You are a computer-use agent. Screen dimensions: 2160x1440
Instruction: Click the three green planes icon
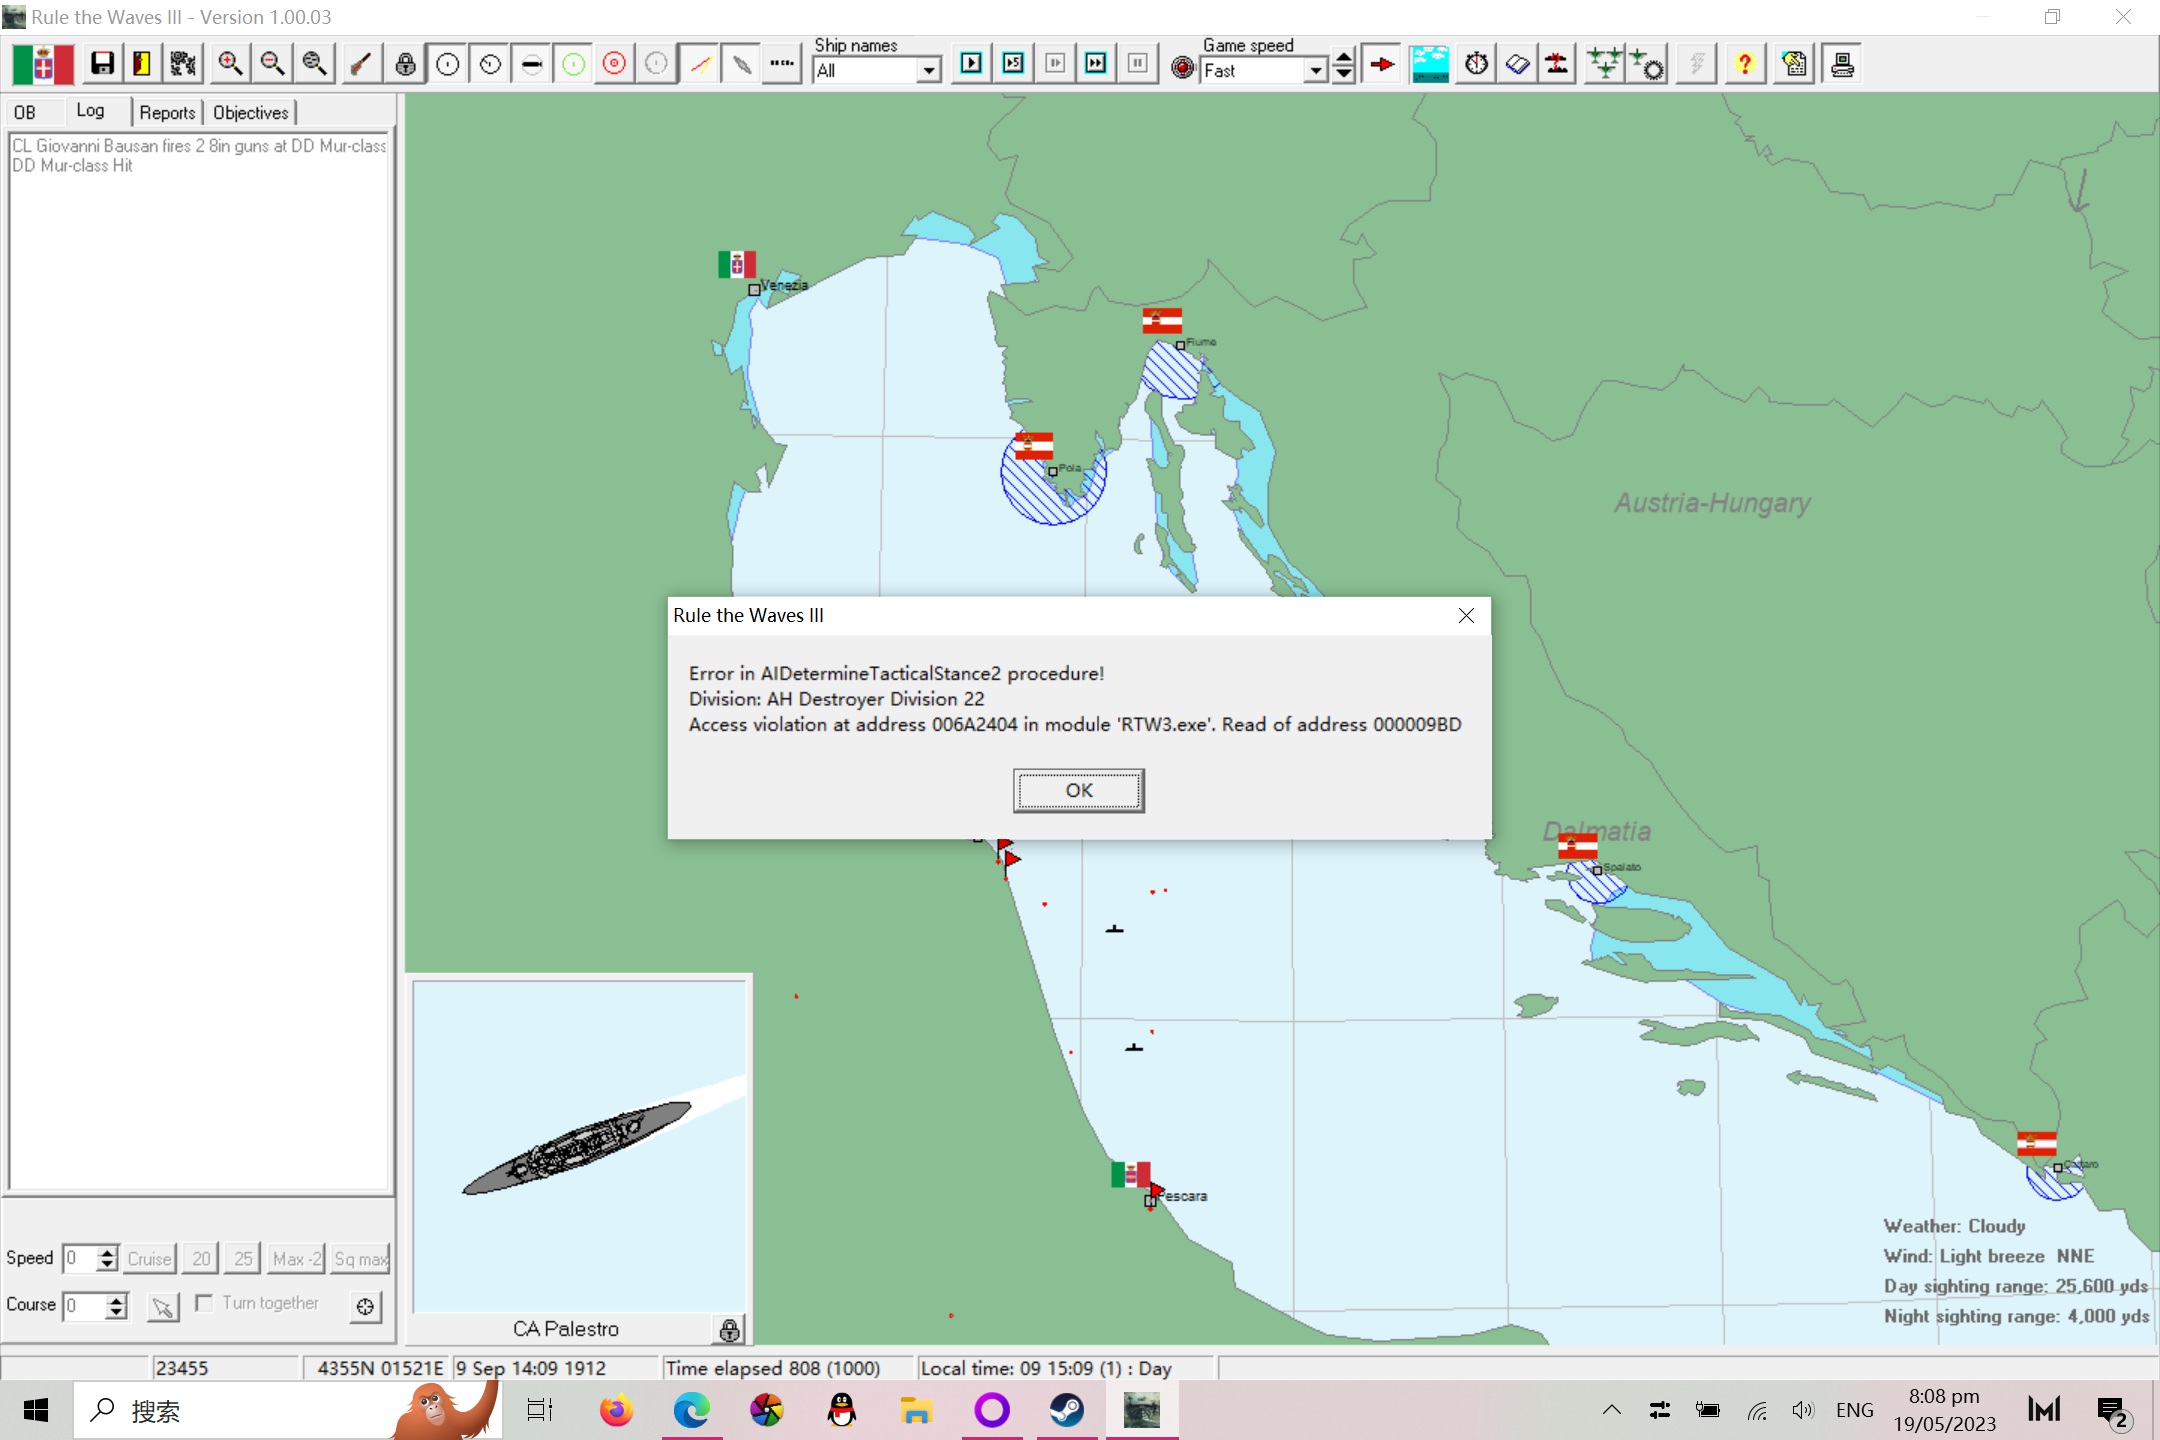click(1605, 65)
